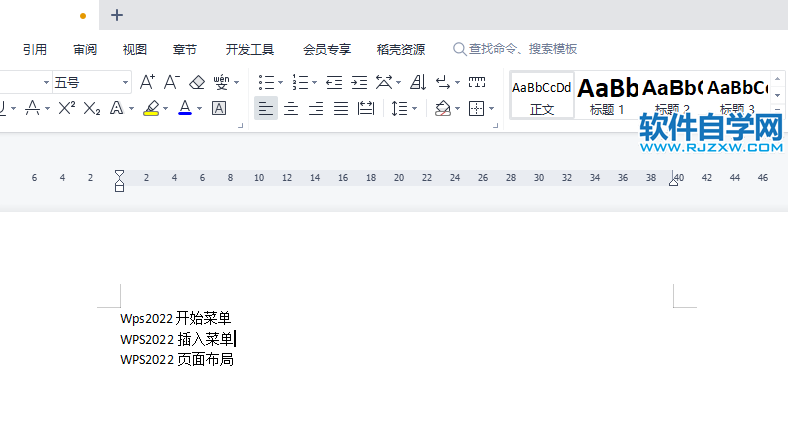Click first-line indent marker on ruler
The image size is (788, 440).
[119, 174]
